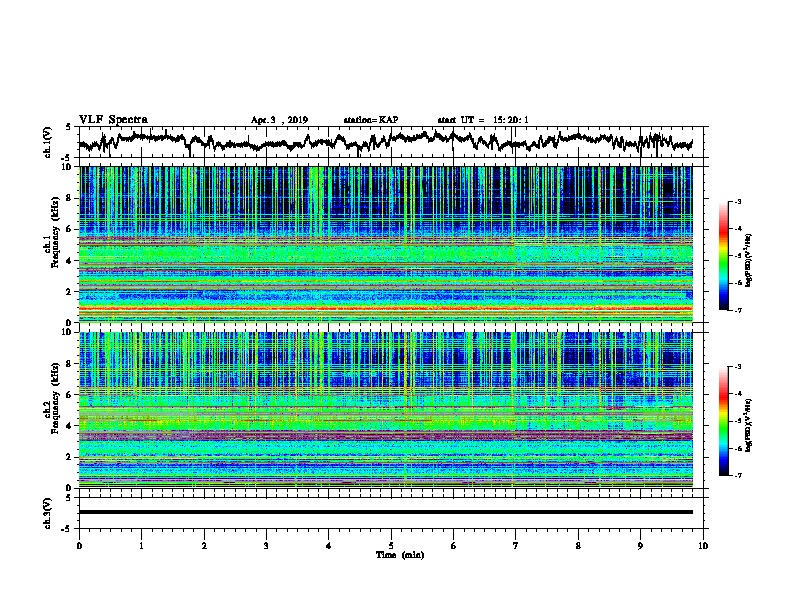Click the "0" tick on the time axis
Viewport: 792px width, 612px height.
[x=79, y=546]
